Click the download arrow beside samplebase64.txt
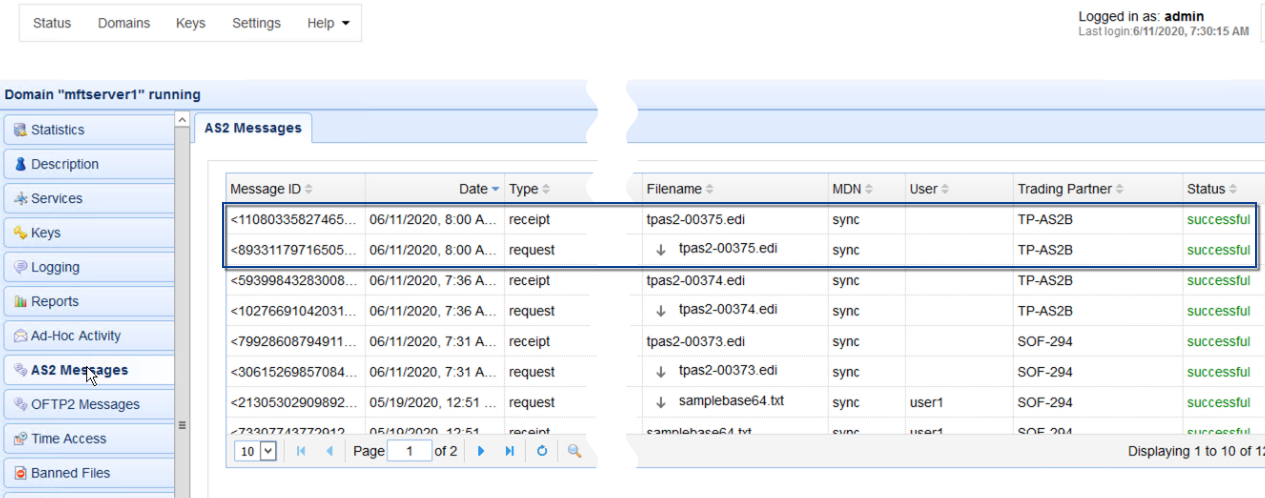The height and width of the screenshot is (498, 1265). pos(660,402)
